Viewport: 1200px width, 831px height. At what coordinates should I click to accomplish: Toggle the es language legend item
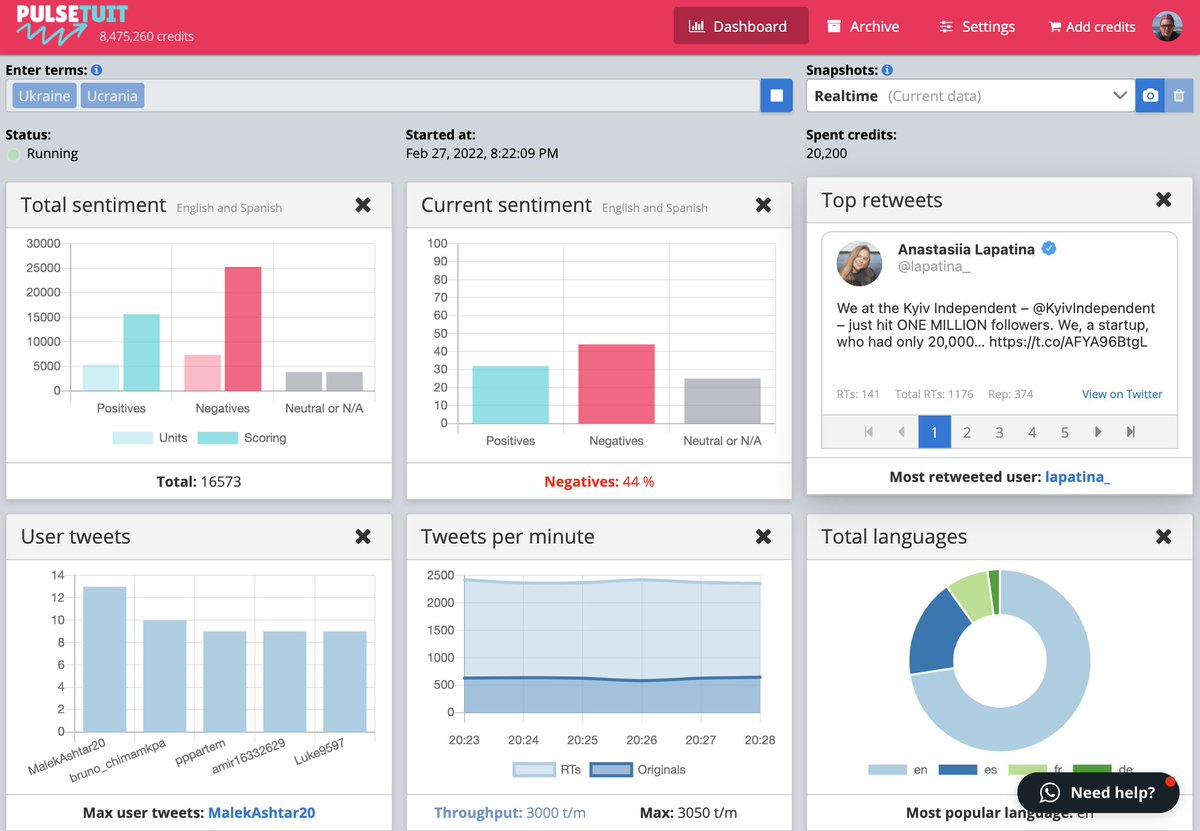coord(967,770)
